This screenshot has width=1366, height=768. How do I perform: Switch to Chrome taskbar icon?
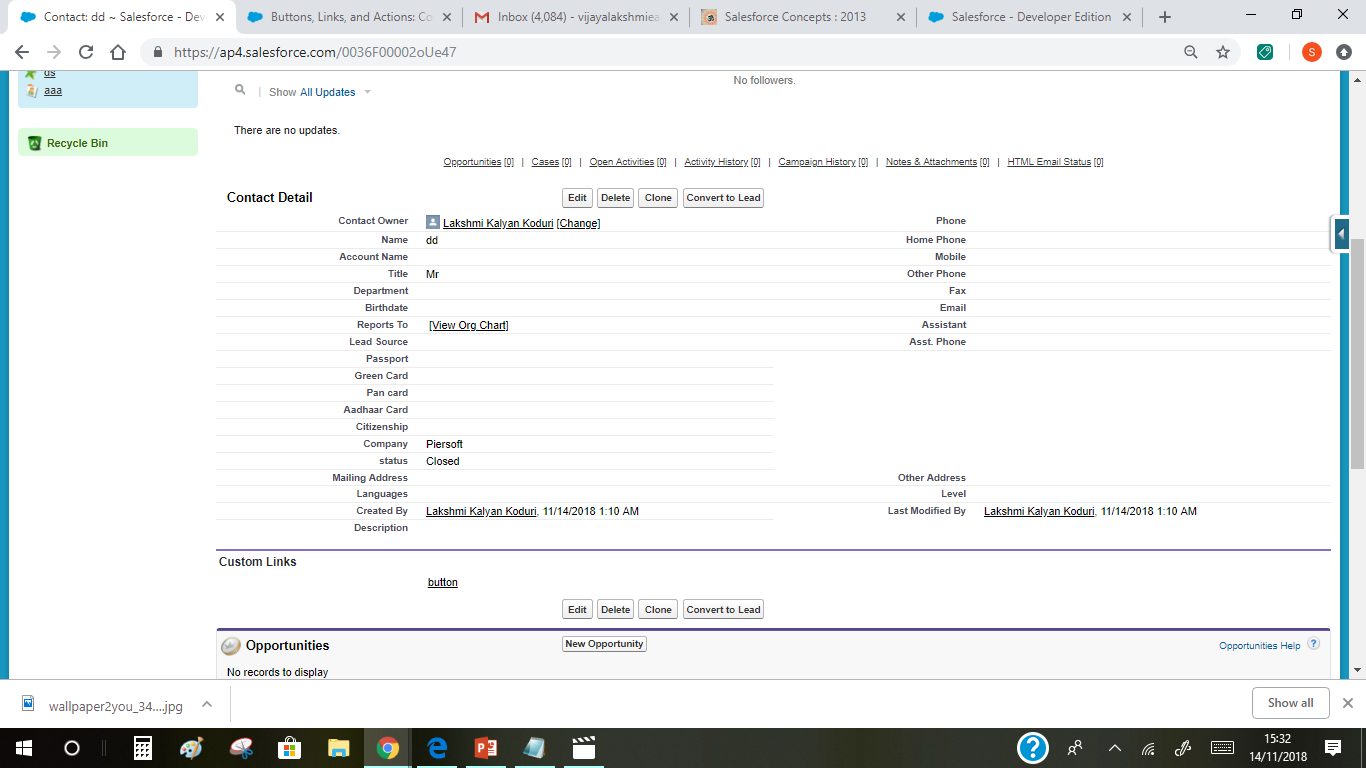[x=388, y=747]
